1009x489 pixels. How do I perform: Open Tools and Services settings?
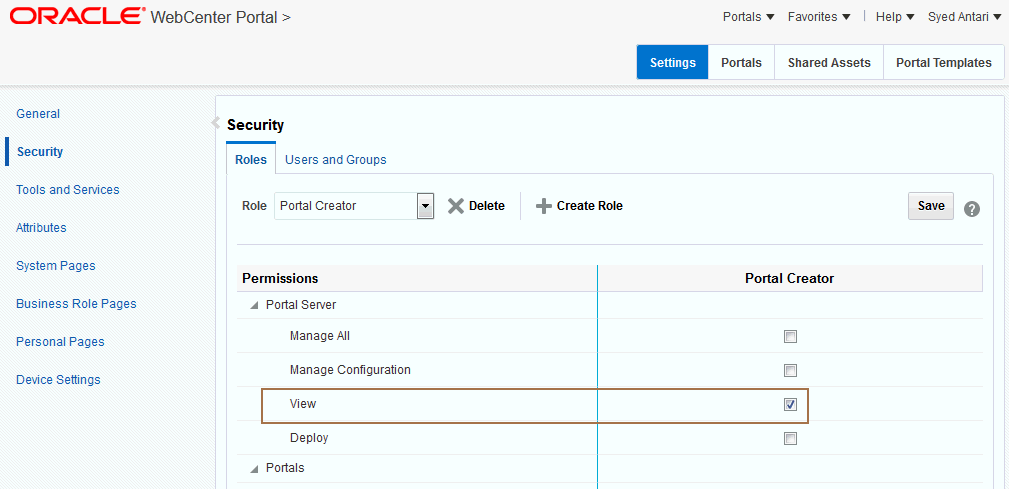click(x=68, y=190)
